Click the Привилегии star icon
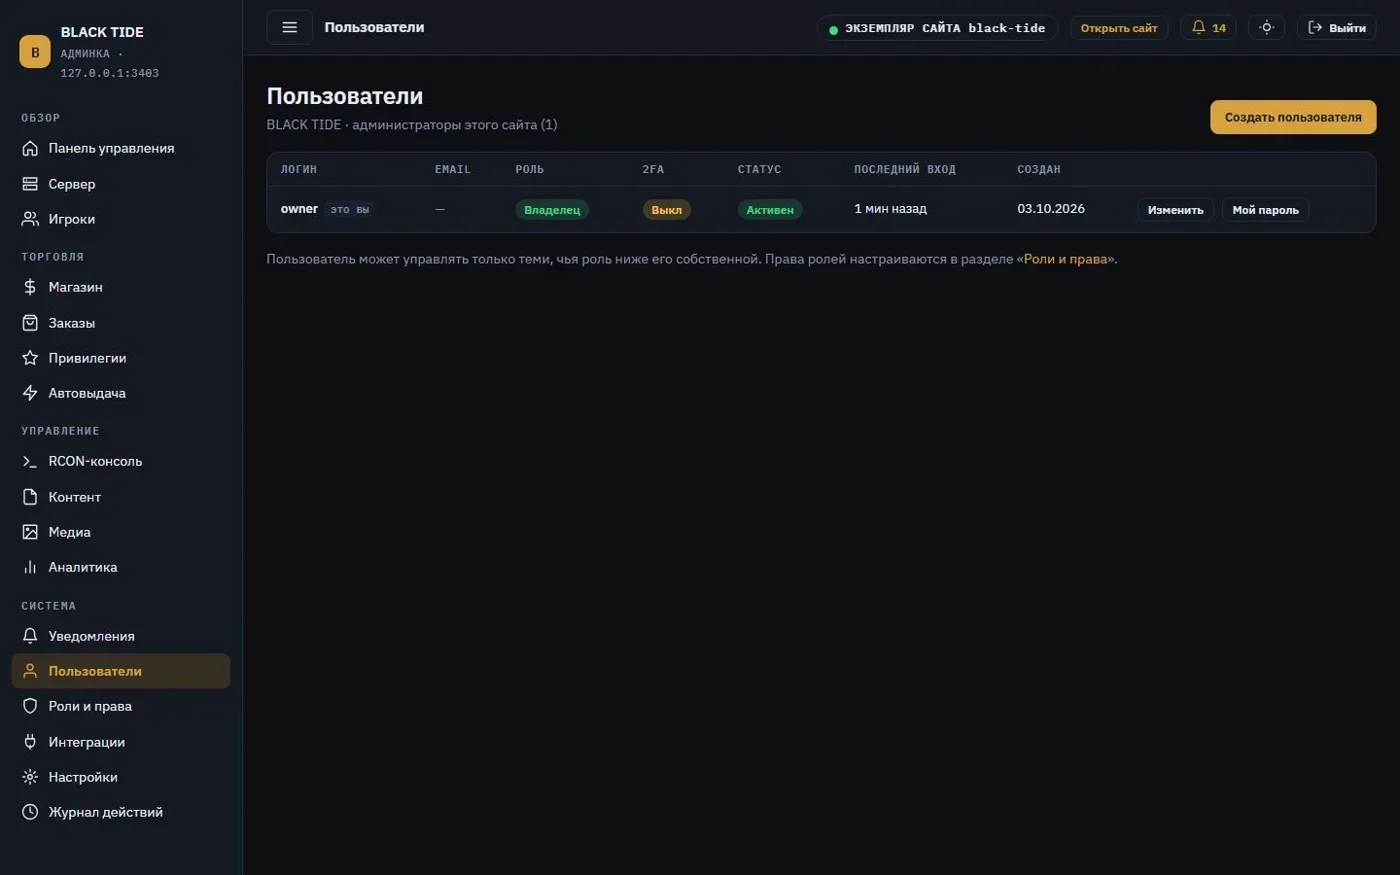1400x875 pixels. point(30,358)
